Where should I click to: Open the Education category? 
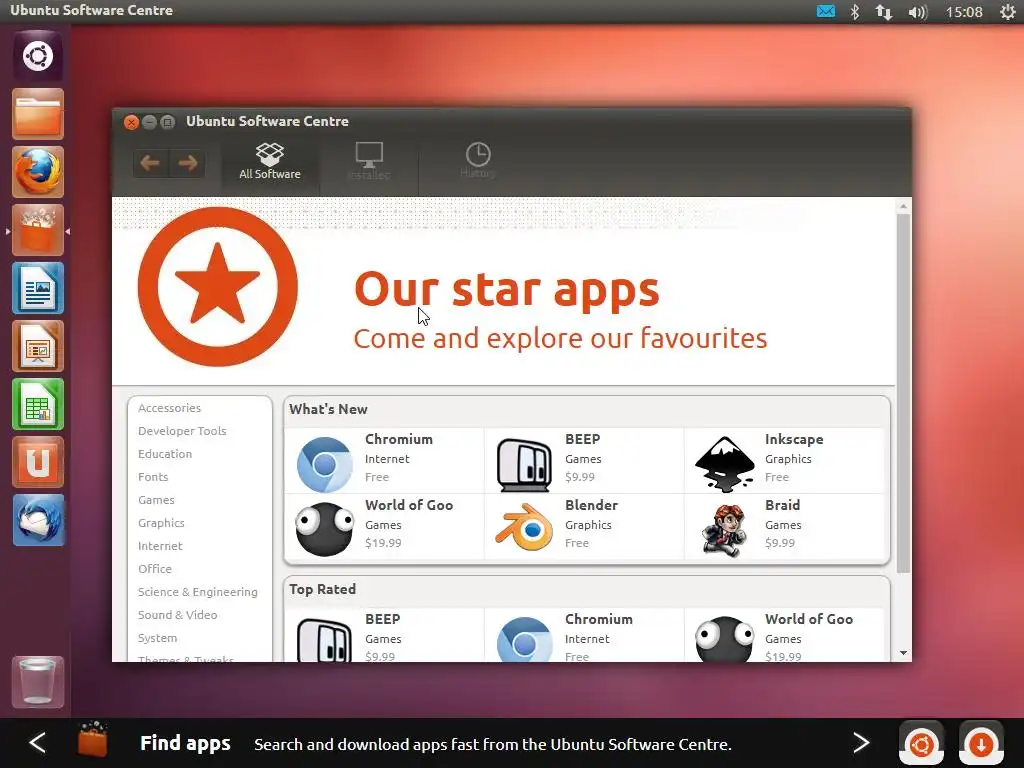coord(165,454)
